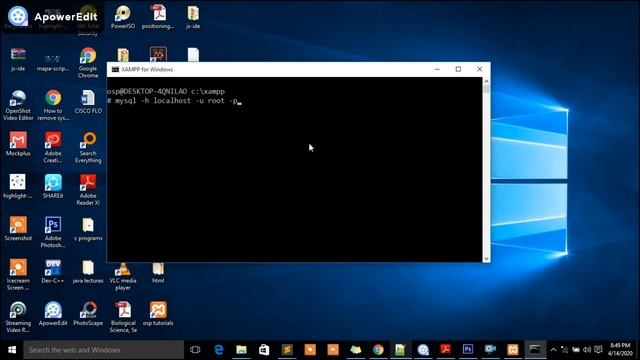Select the osp tutorials desktop shortcut

pyautogui.click(x=158, y=314)
